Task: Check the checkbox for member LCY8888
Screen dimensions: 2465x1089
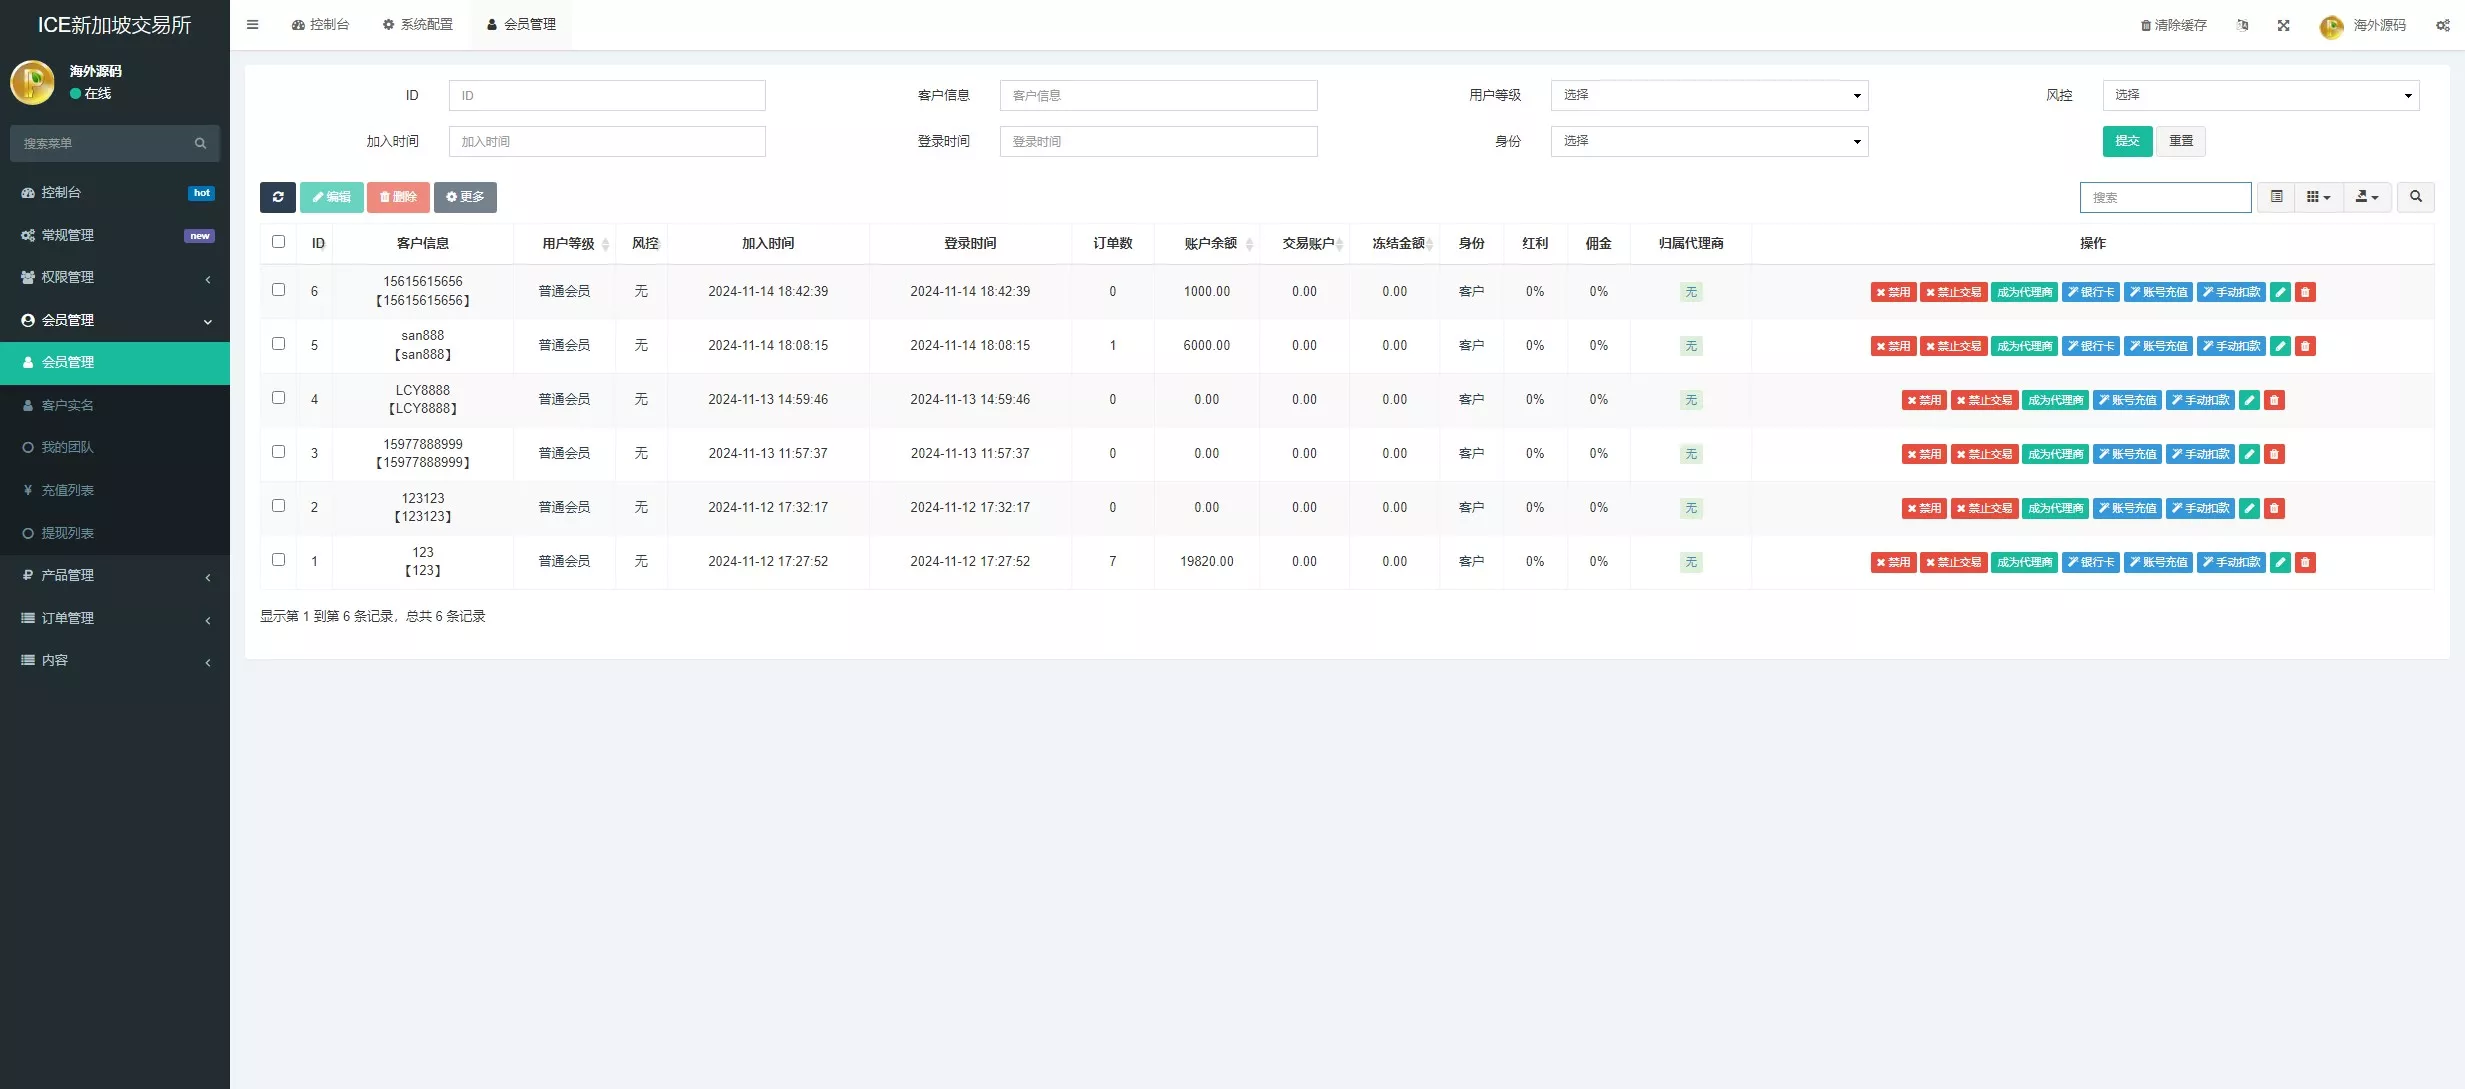Action: (278, 398)
